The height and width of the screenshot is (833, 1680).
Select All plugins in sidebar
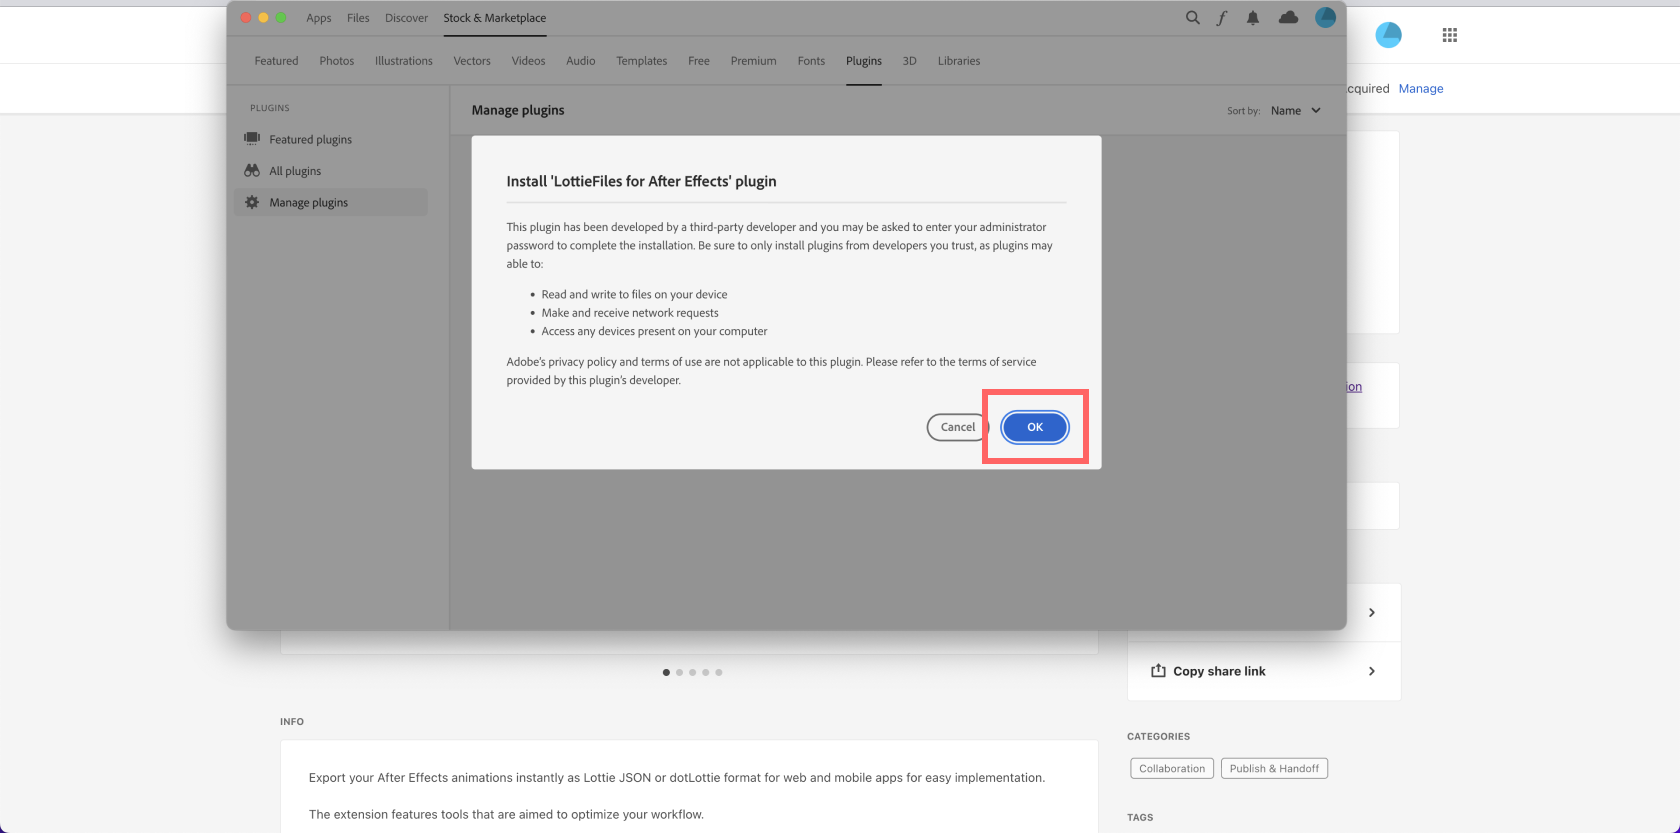pos(331,171)
